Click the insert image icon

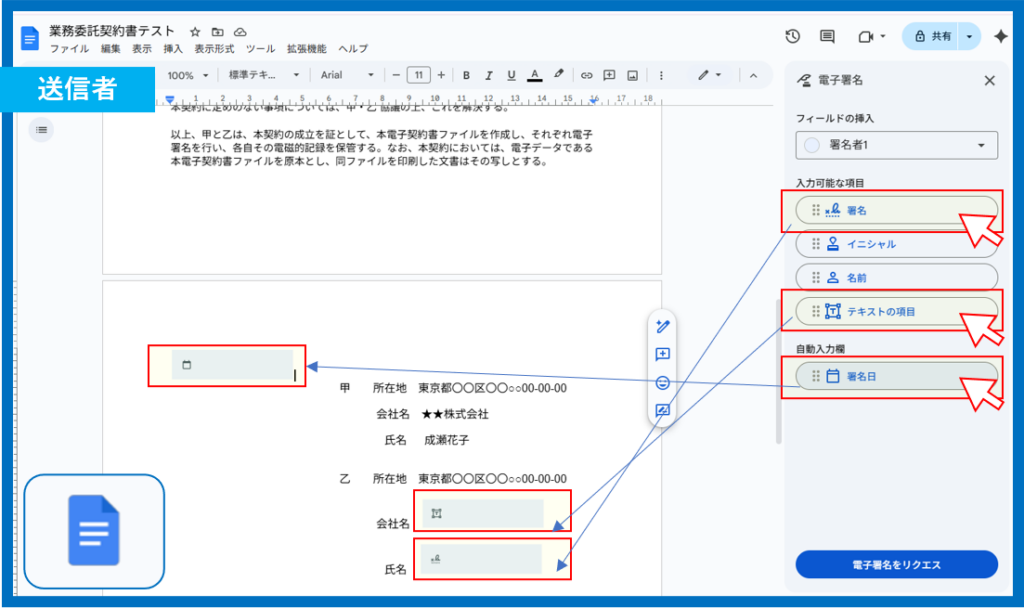click(x=632, y=75)
